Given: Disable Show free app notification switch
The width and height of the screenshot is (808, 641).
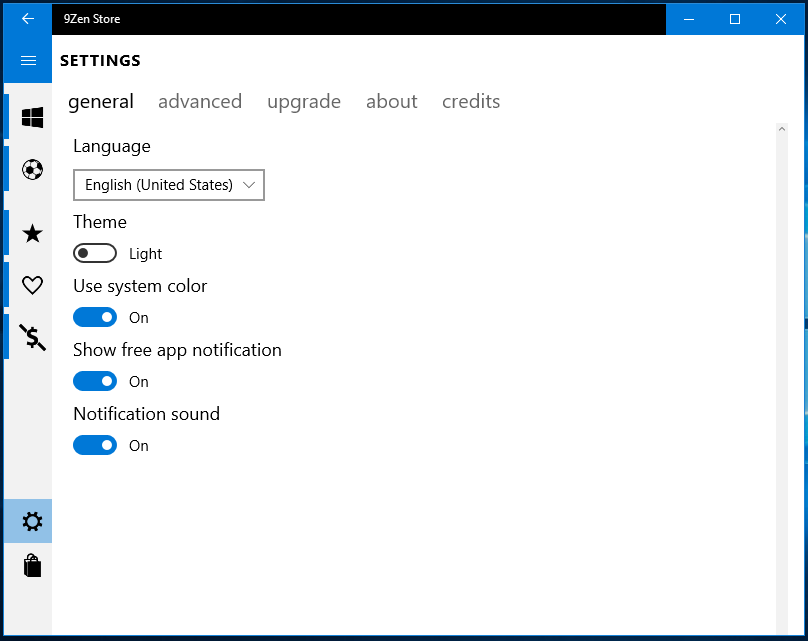Looking at the screenshot, I should click(95, 381).
